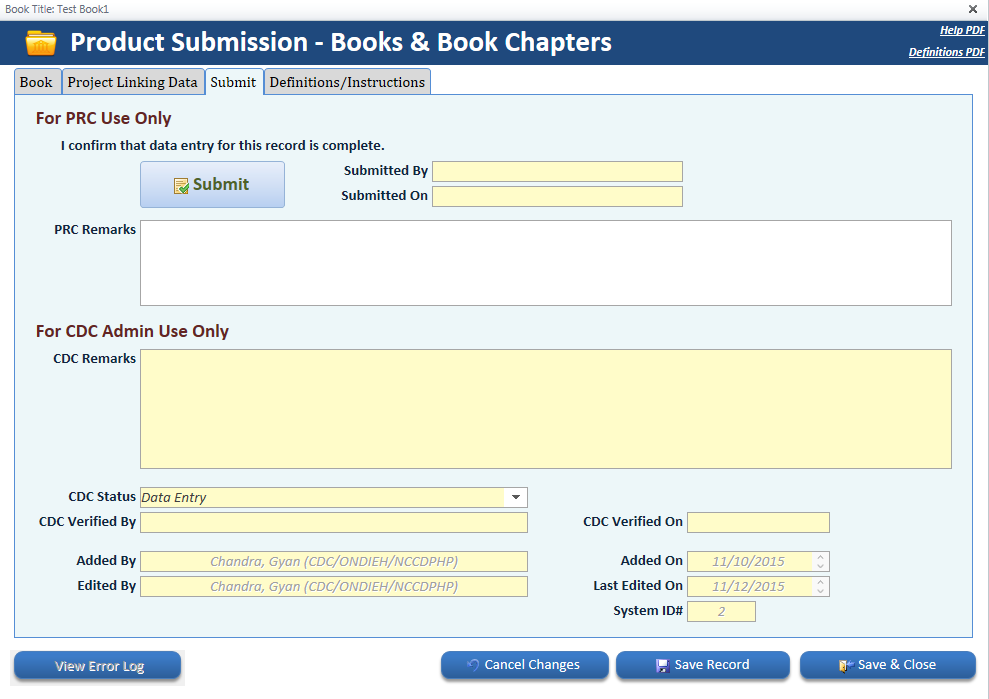
Task: Select the CDC Verified On field
Action: coord(758,522)
